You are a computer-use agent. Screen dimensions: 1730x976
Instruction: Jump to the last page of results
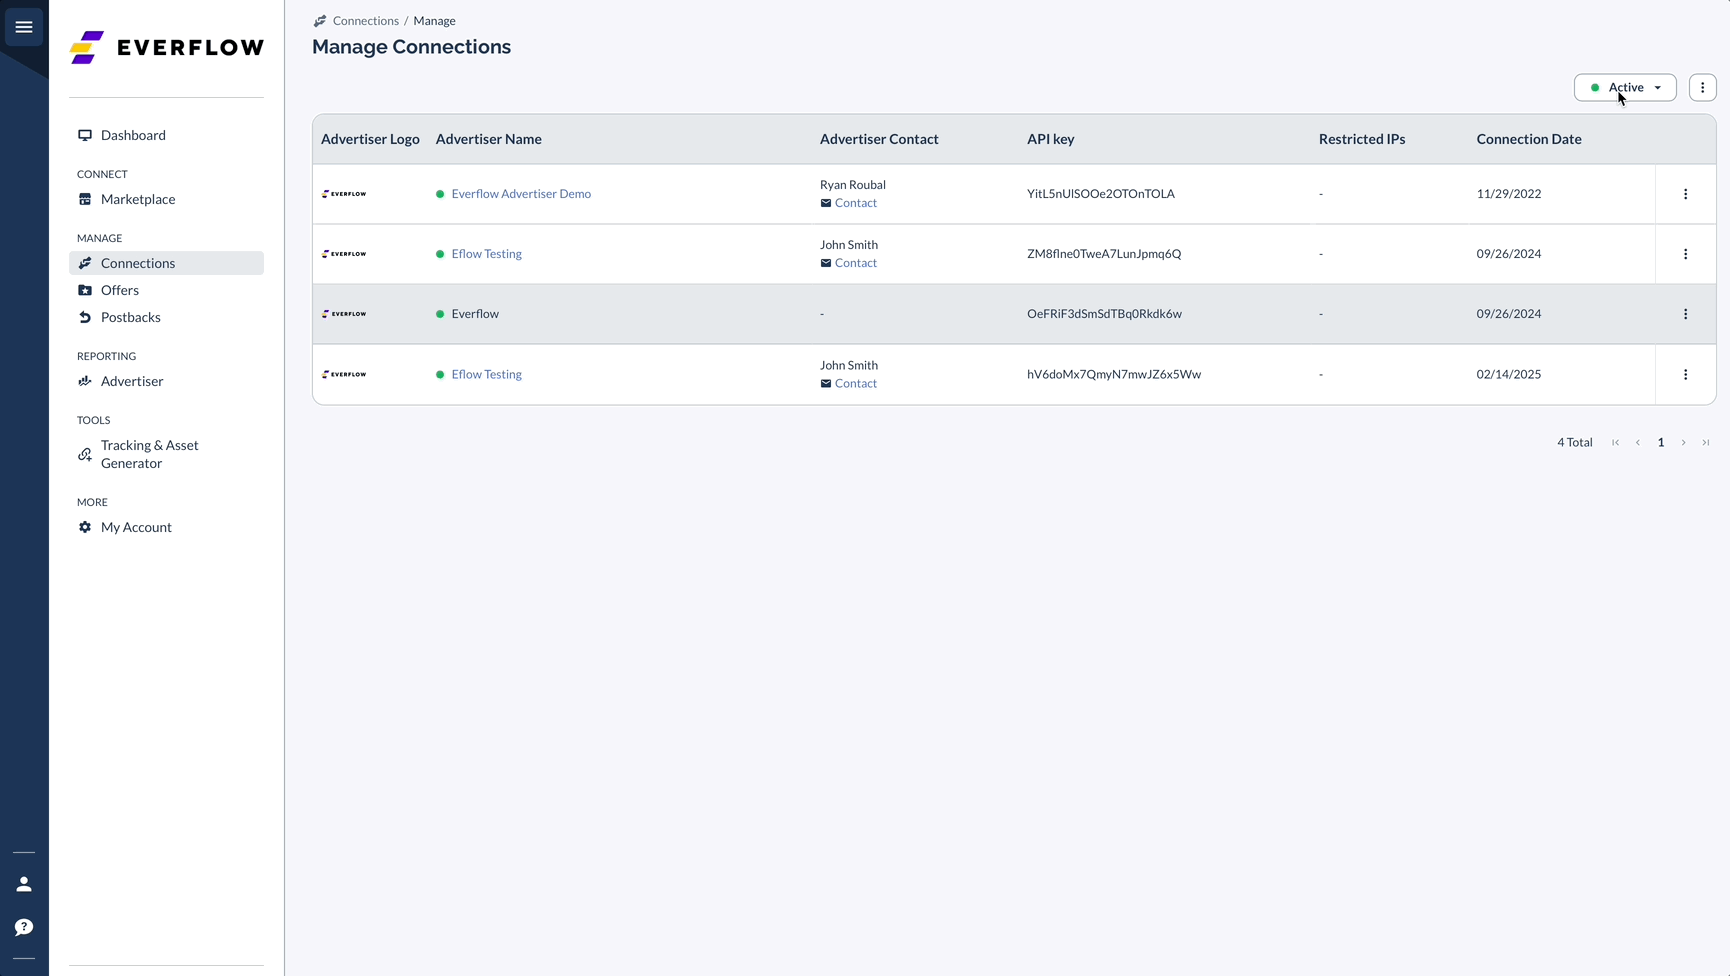[1706, 442]
